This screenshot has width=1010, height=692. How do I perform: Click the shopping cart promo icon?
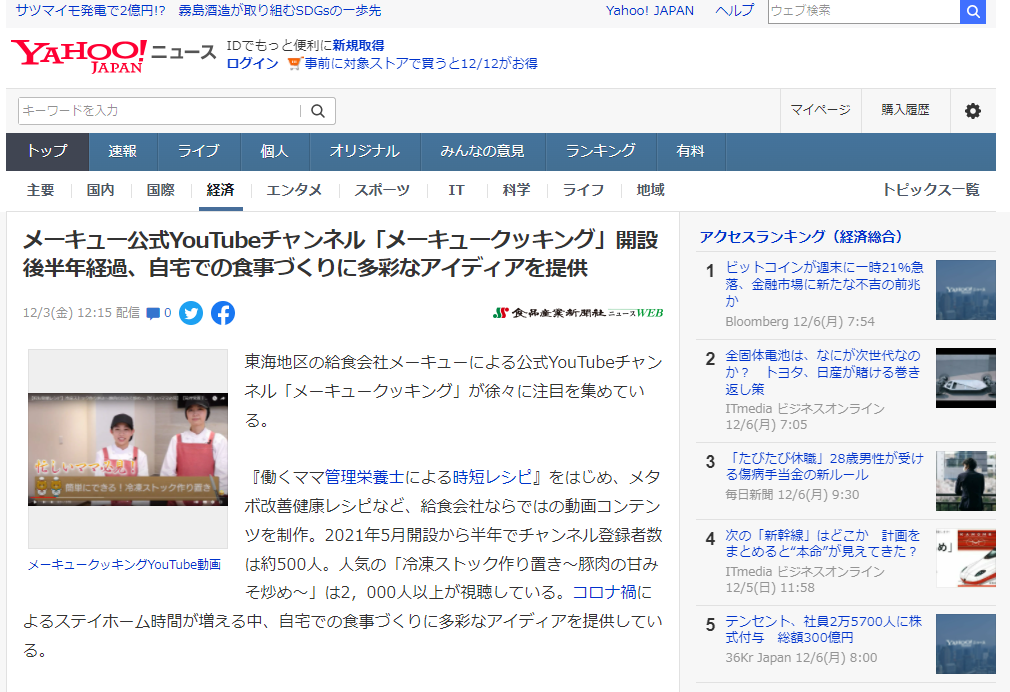[x=295, y=63]
